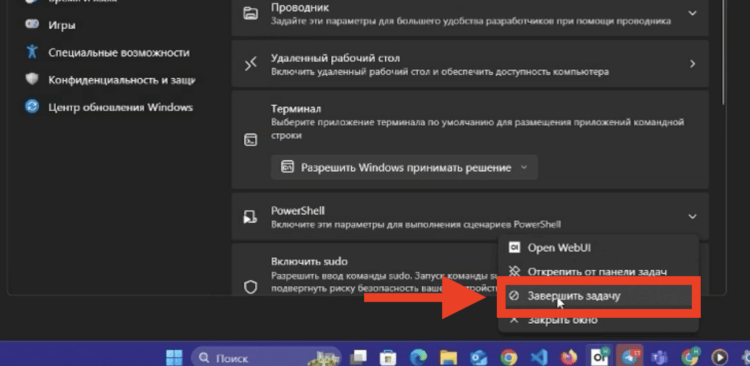Click the Open WebUI taskbar icon
The height and width of the screenshot is (366, 750).
[x=599, y=356]
